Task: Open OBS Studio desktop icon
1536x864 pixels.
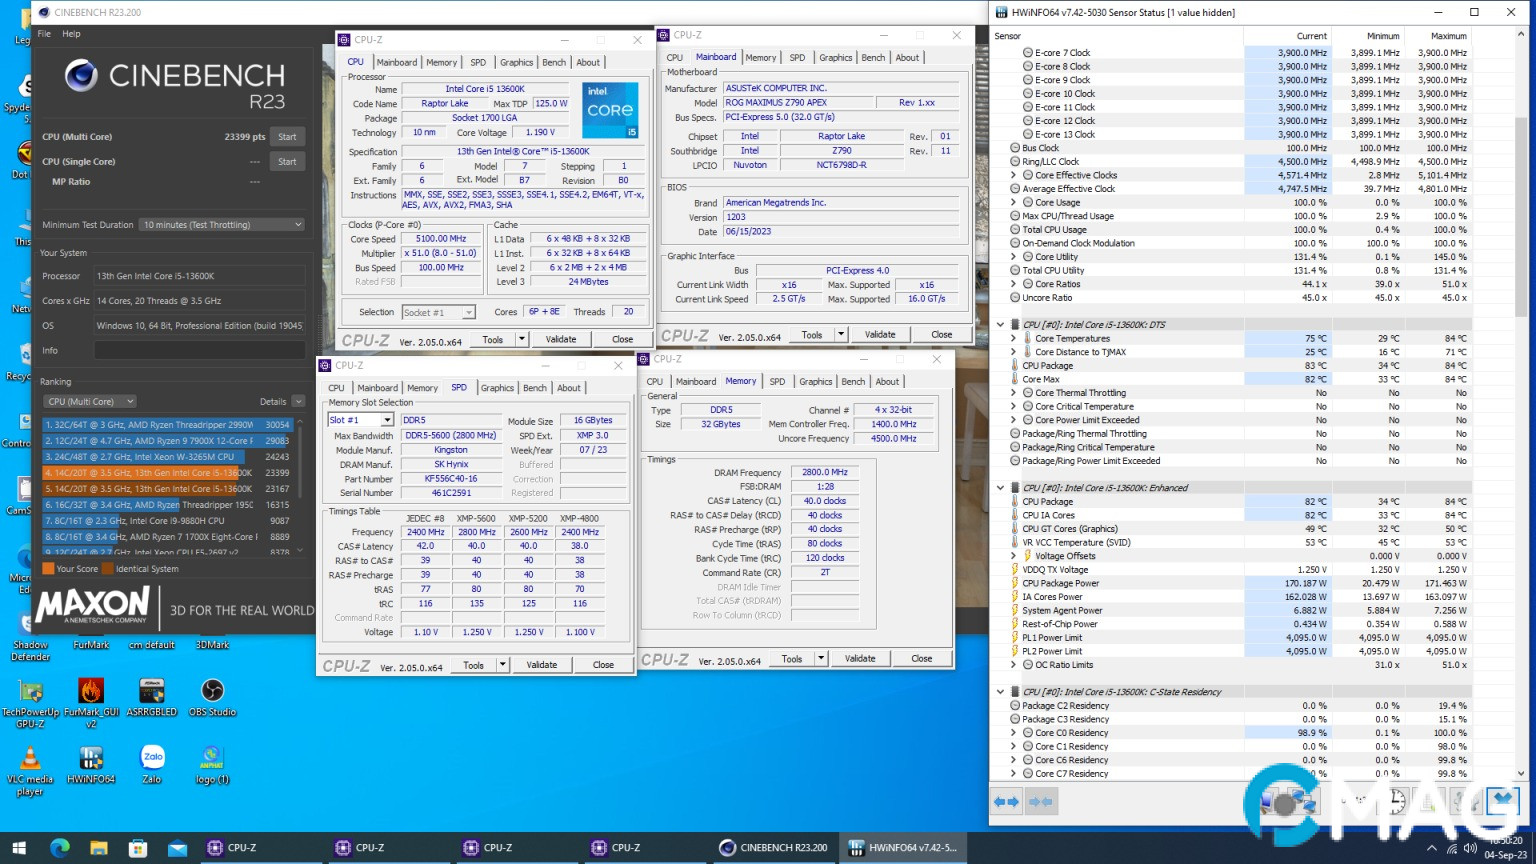Action: point(212,692)
